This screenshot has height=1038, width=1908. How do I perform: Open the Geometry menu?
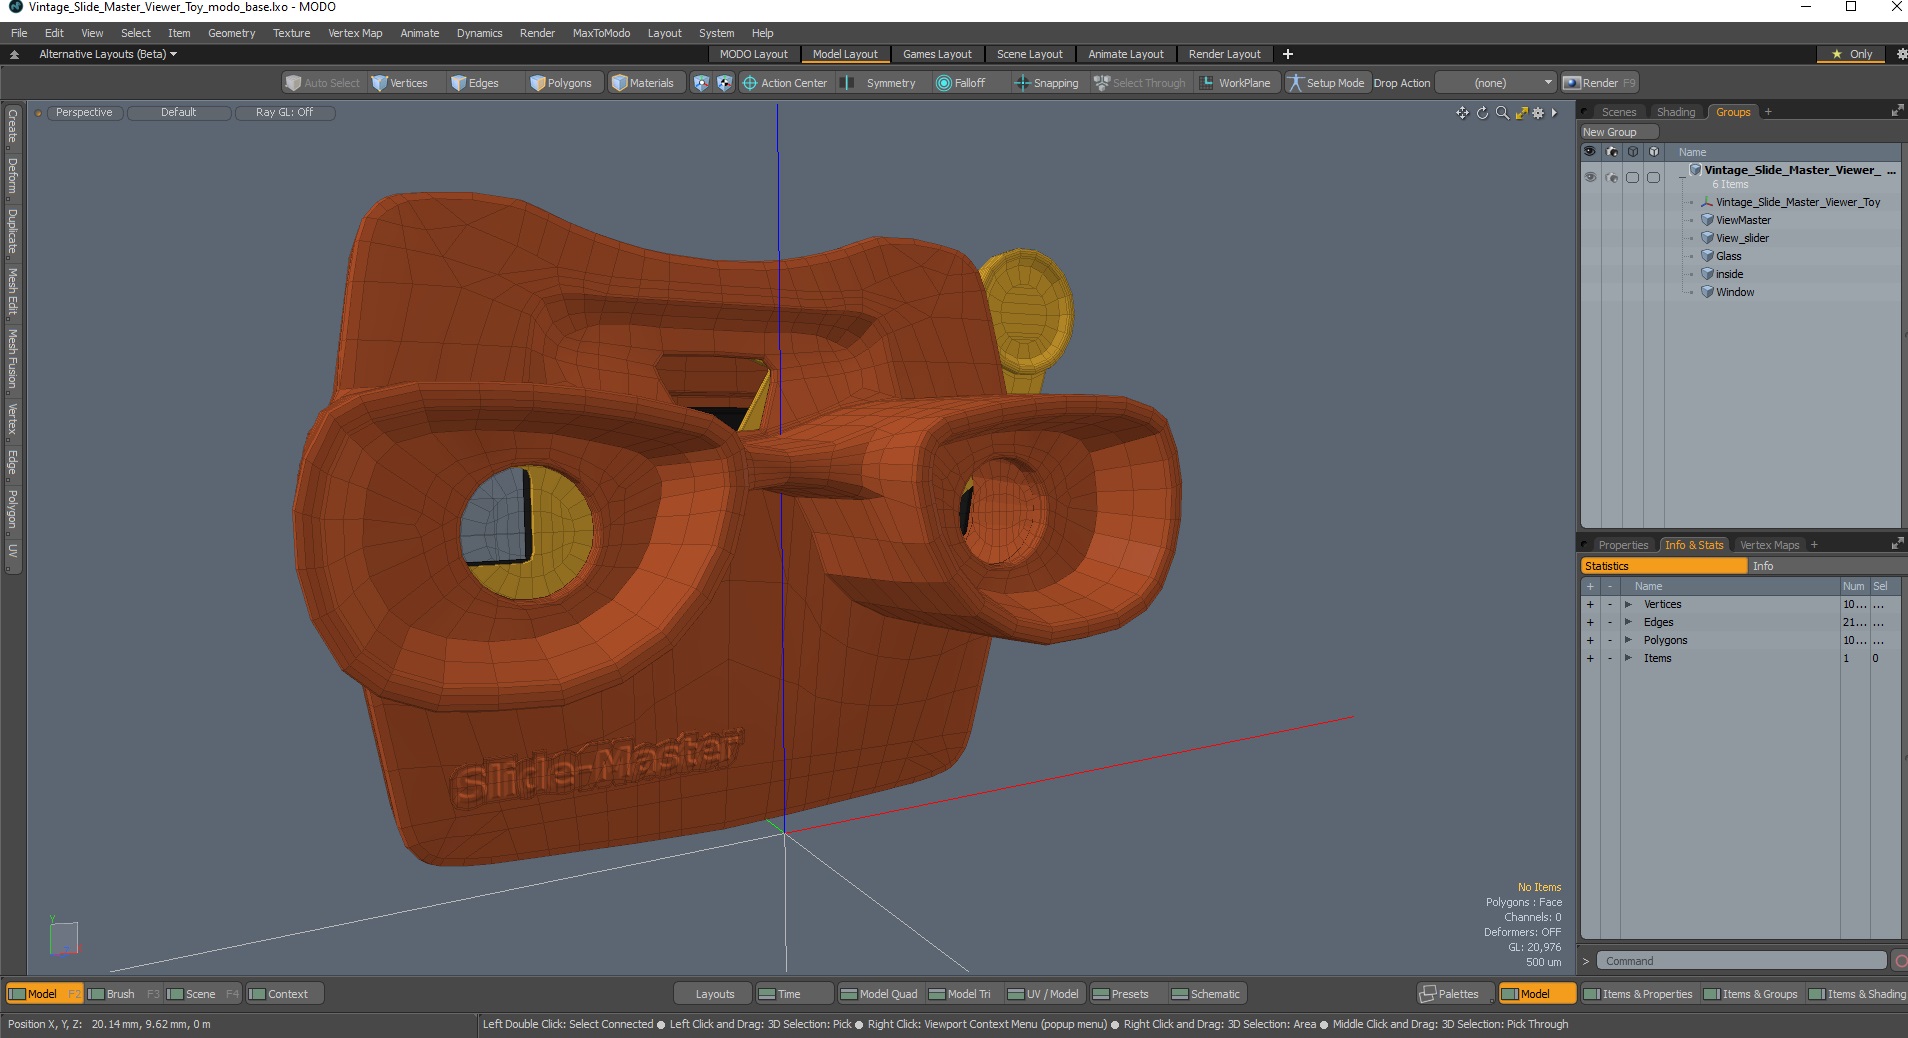(x=231, y=33)
